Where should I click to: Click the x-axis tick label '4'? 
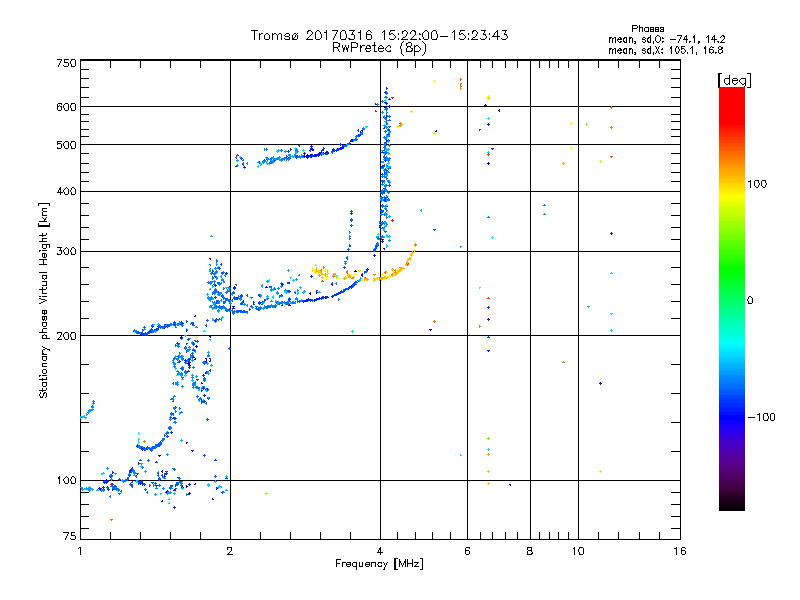click(380, 551)
